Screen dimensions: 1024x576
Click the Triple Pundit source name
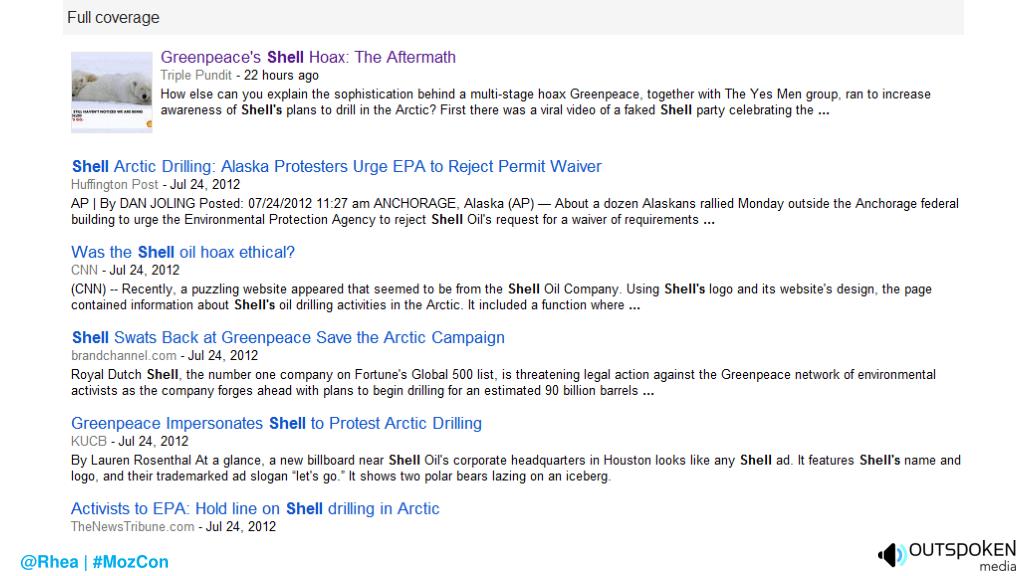(196, 76)
